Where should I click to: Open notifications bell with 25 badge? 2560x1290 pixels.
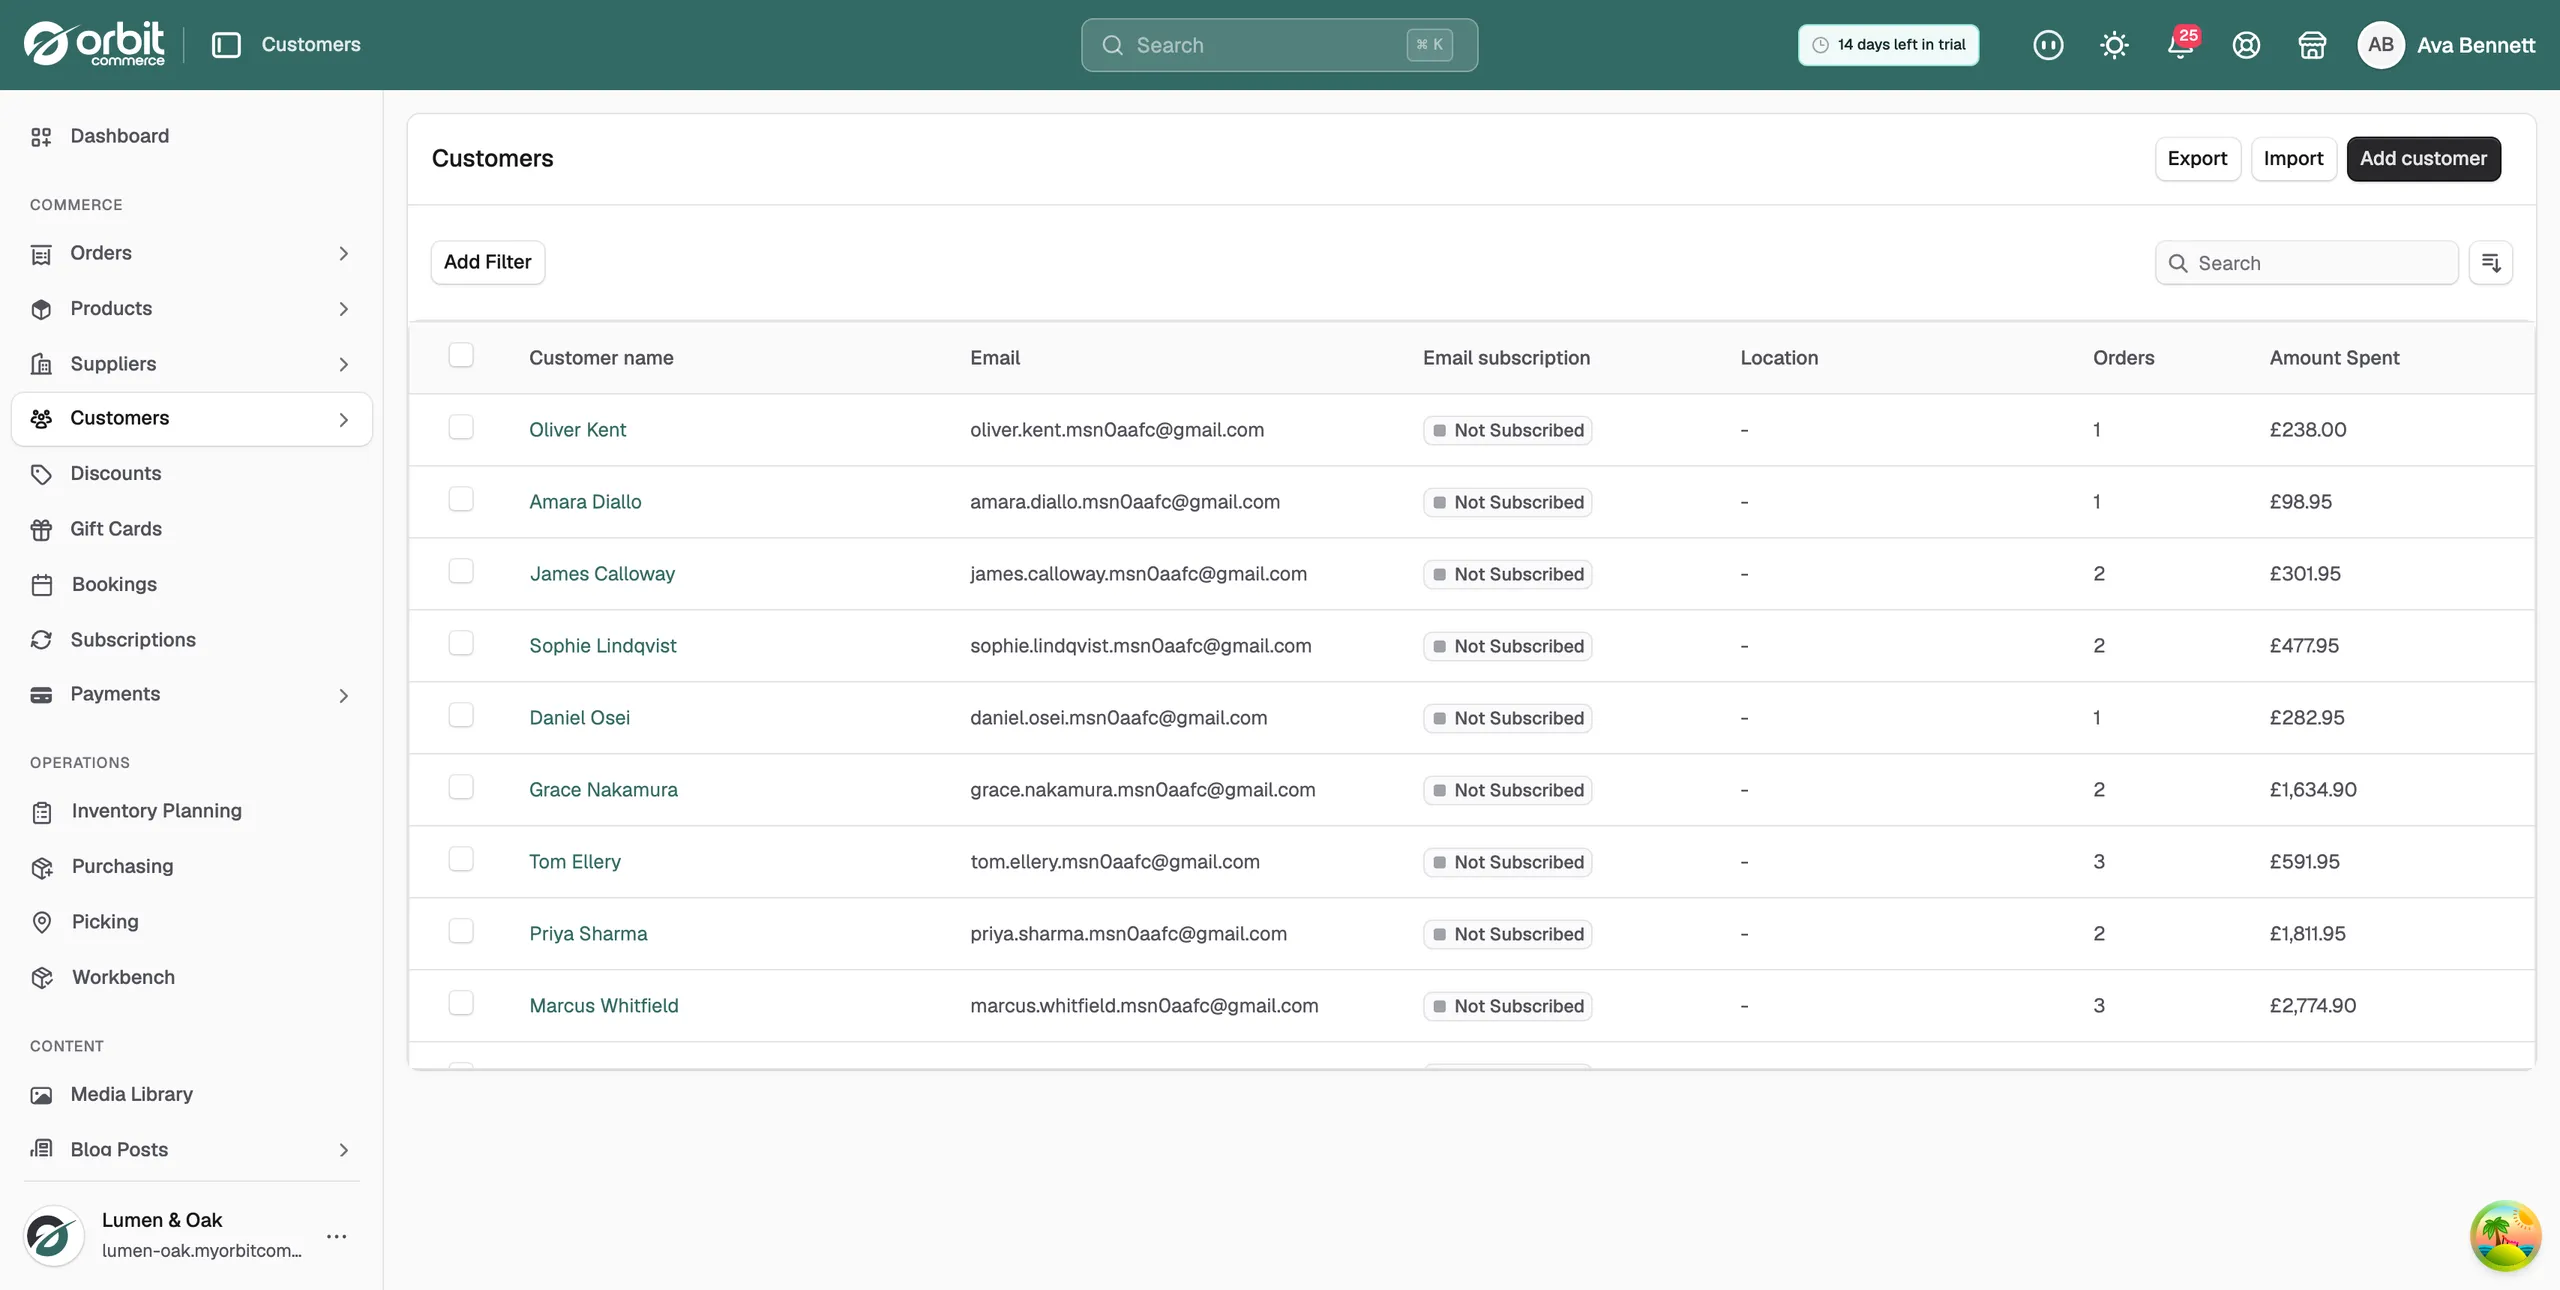[2181, 45]
